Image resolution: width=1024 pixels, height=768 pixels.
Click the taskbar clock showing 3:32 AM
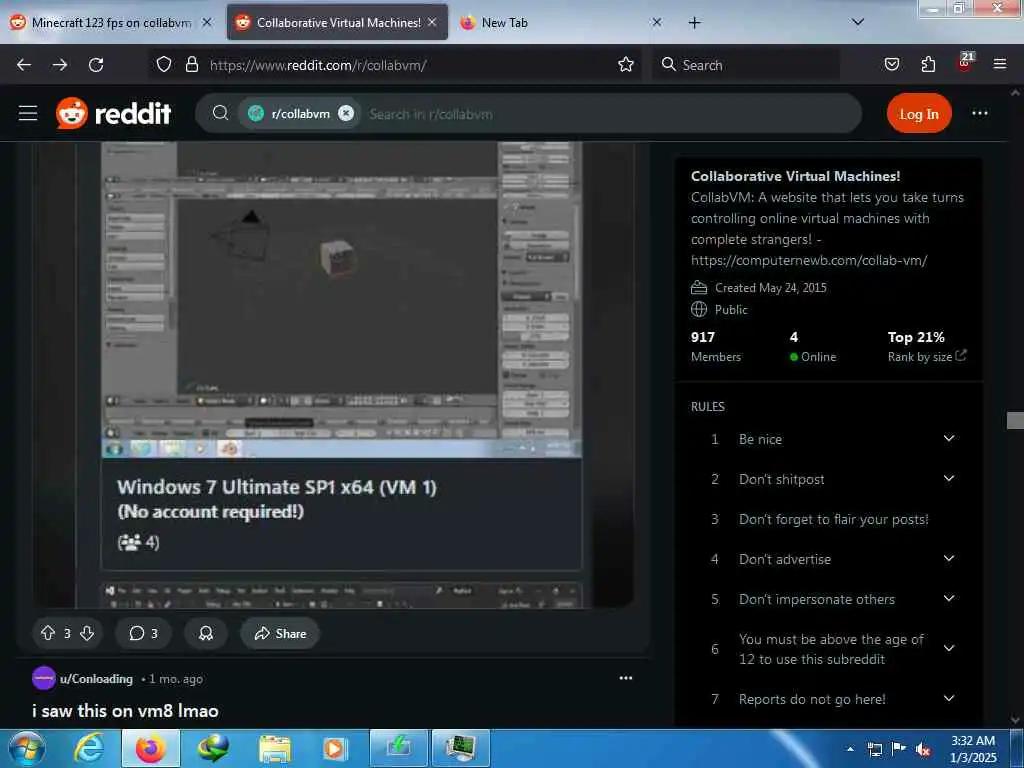(x=973, y=749)
